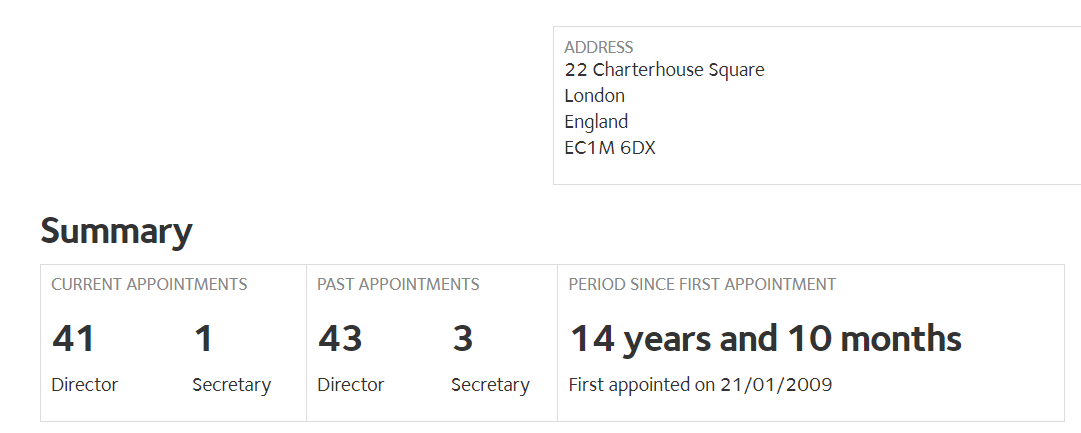
Task: Click First appointed on 21/01/2009 text
Action: click(x=700, y=385)
